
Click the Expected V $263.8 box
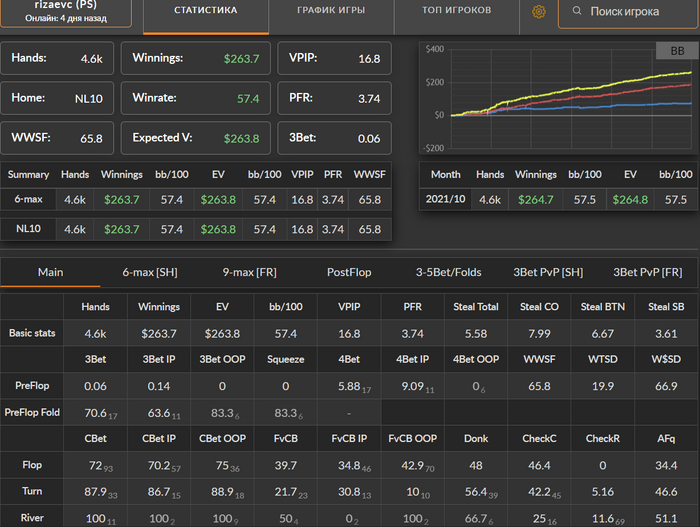[196, 138]
